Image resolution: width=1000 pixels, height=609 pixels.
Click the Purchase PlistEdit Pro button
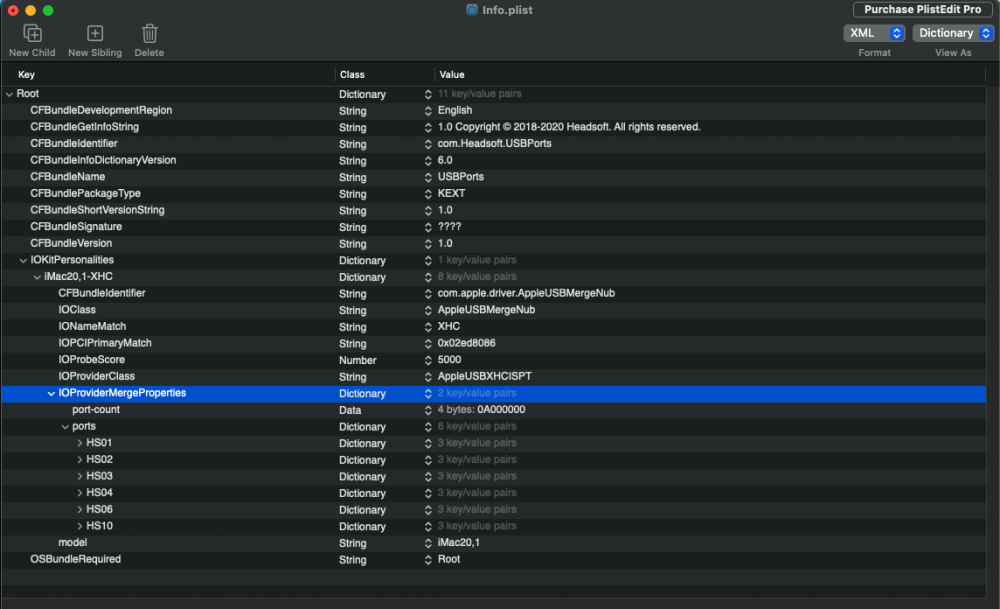922,10
